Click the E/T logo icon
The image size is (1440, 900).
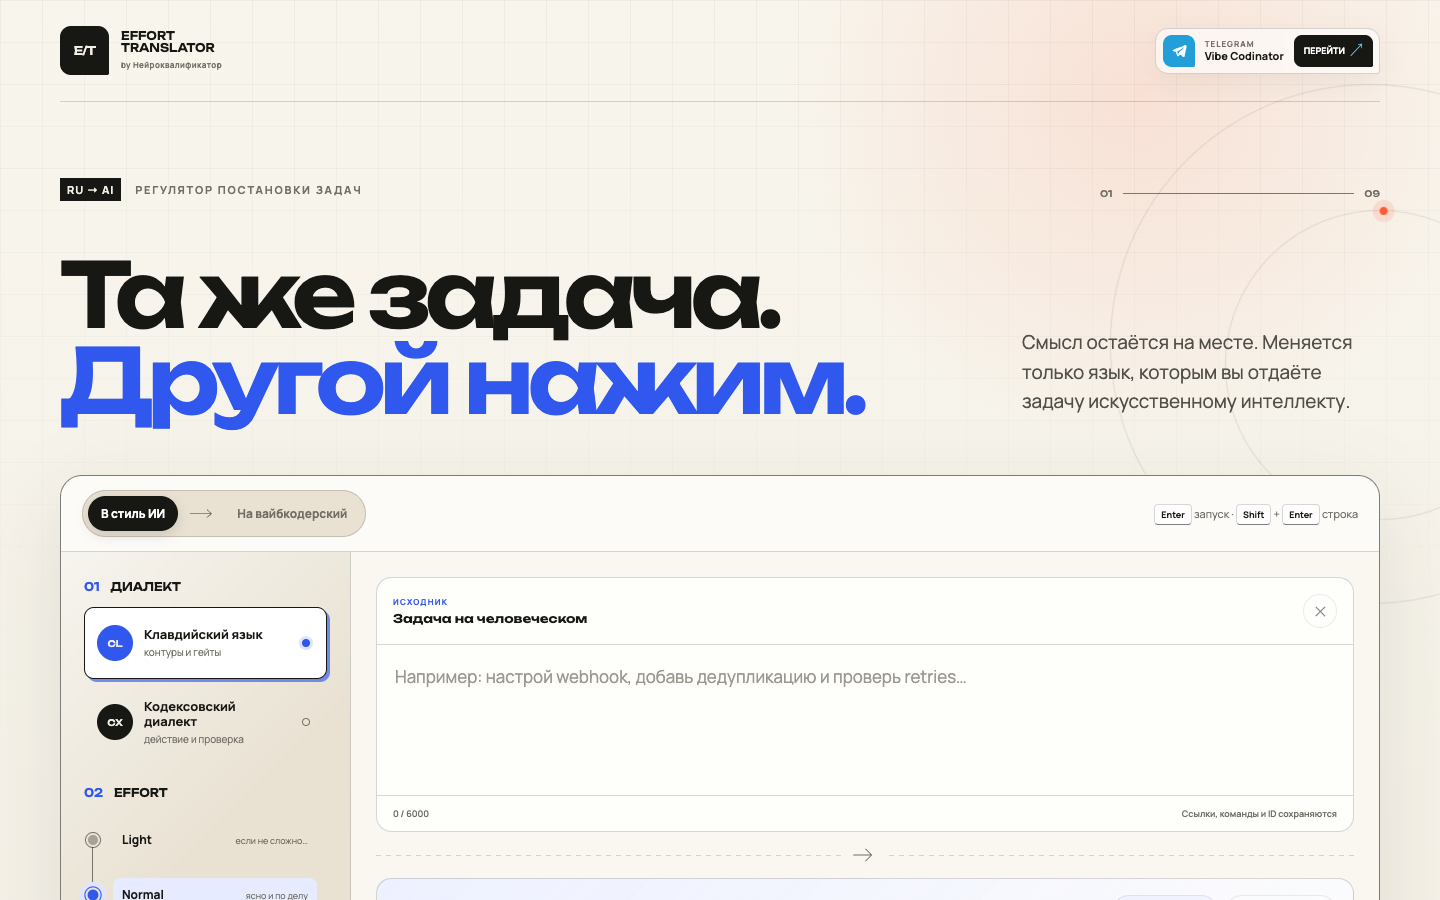(x=84, y=50)
